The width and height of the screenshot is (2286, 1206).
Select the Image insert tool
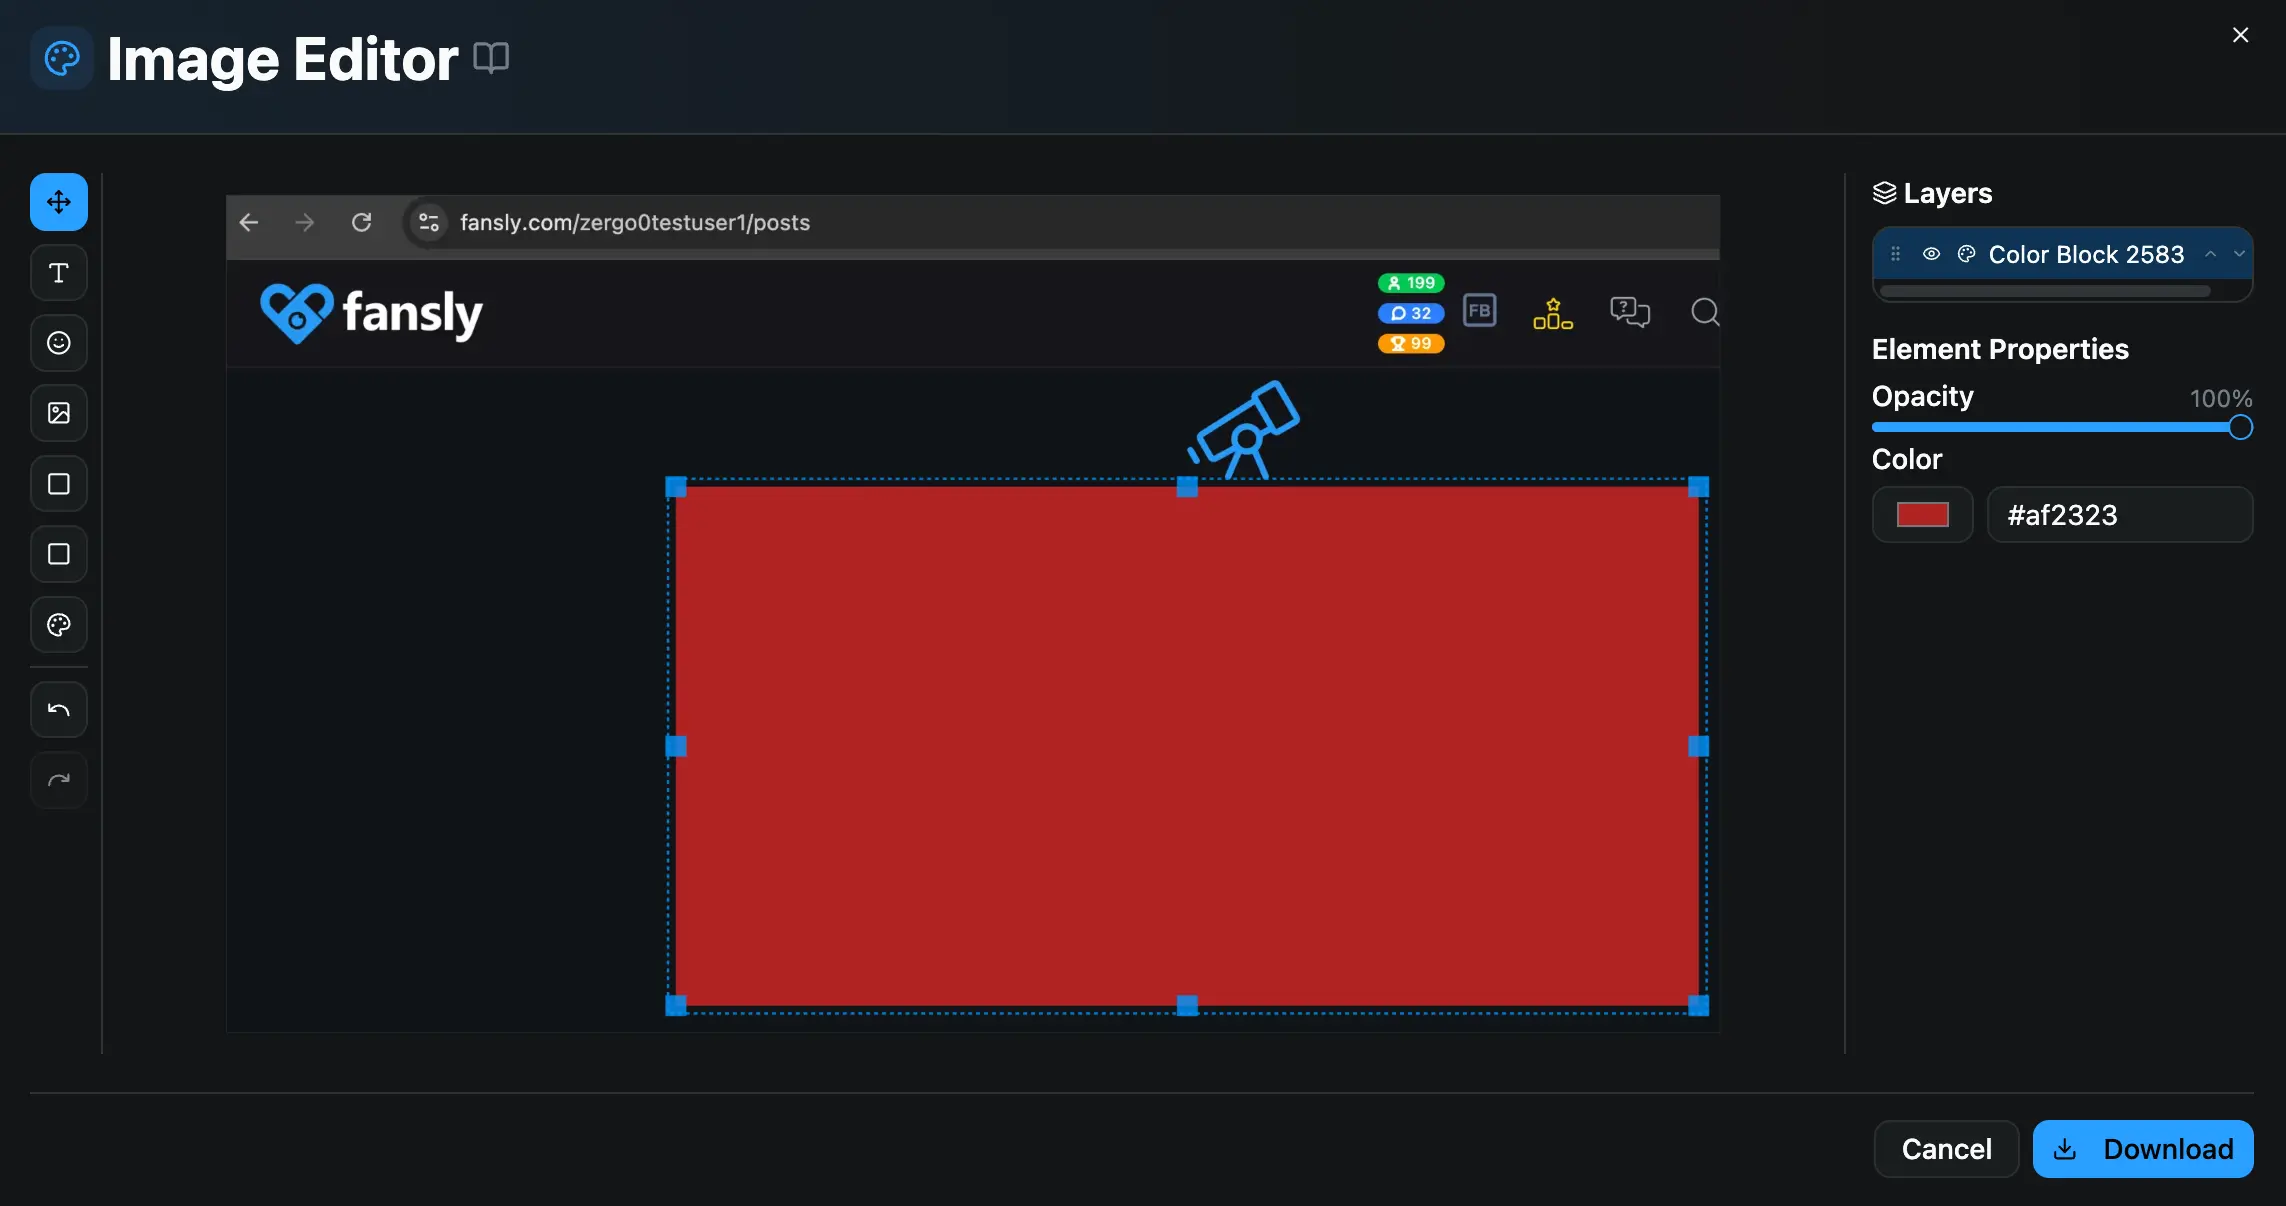click(x=57, y=413)
